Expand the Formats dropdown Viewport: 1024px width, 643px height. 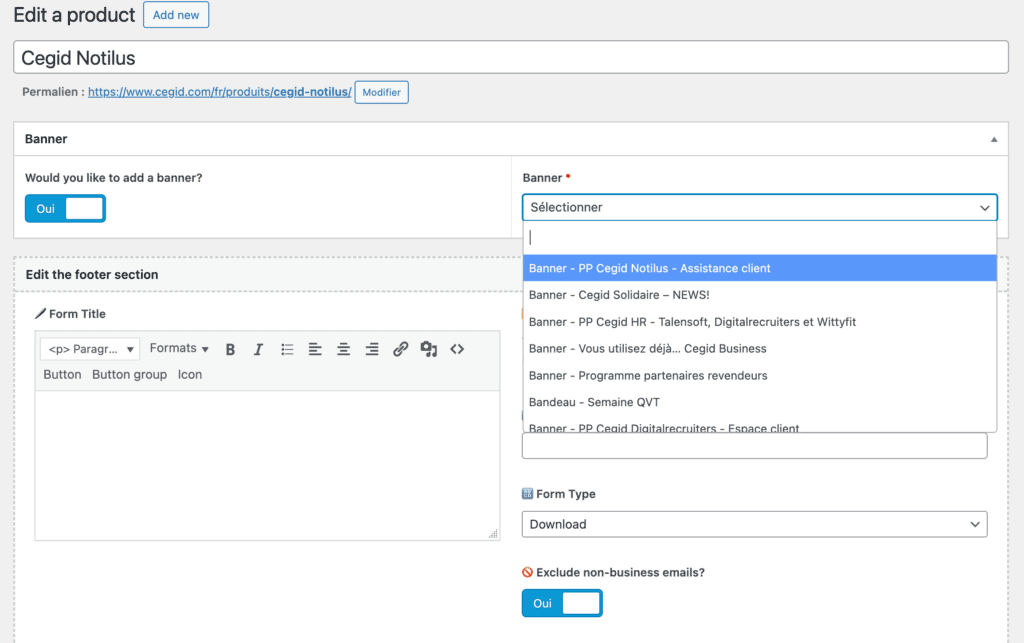click(179, 348)
